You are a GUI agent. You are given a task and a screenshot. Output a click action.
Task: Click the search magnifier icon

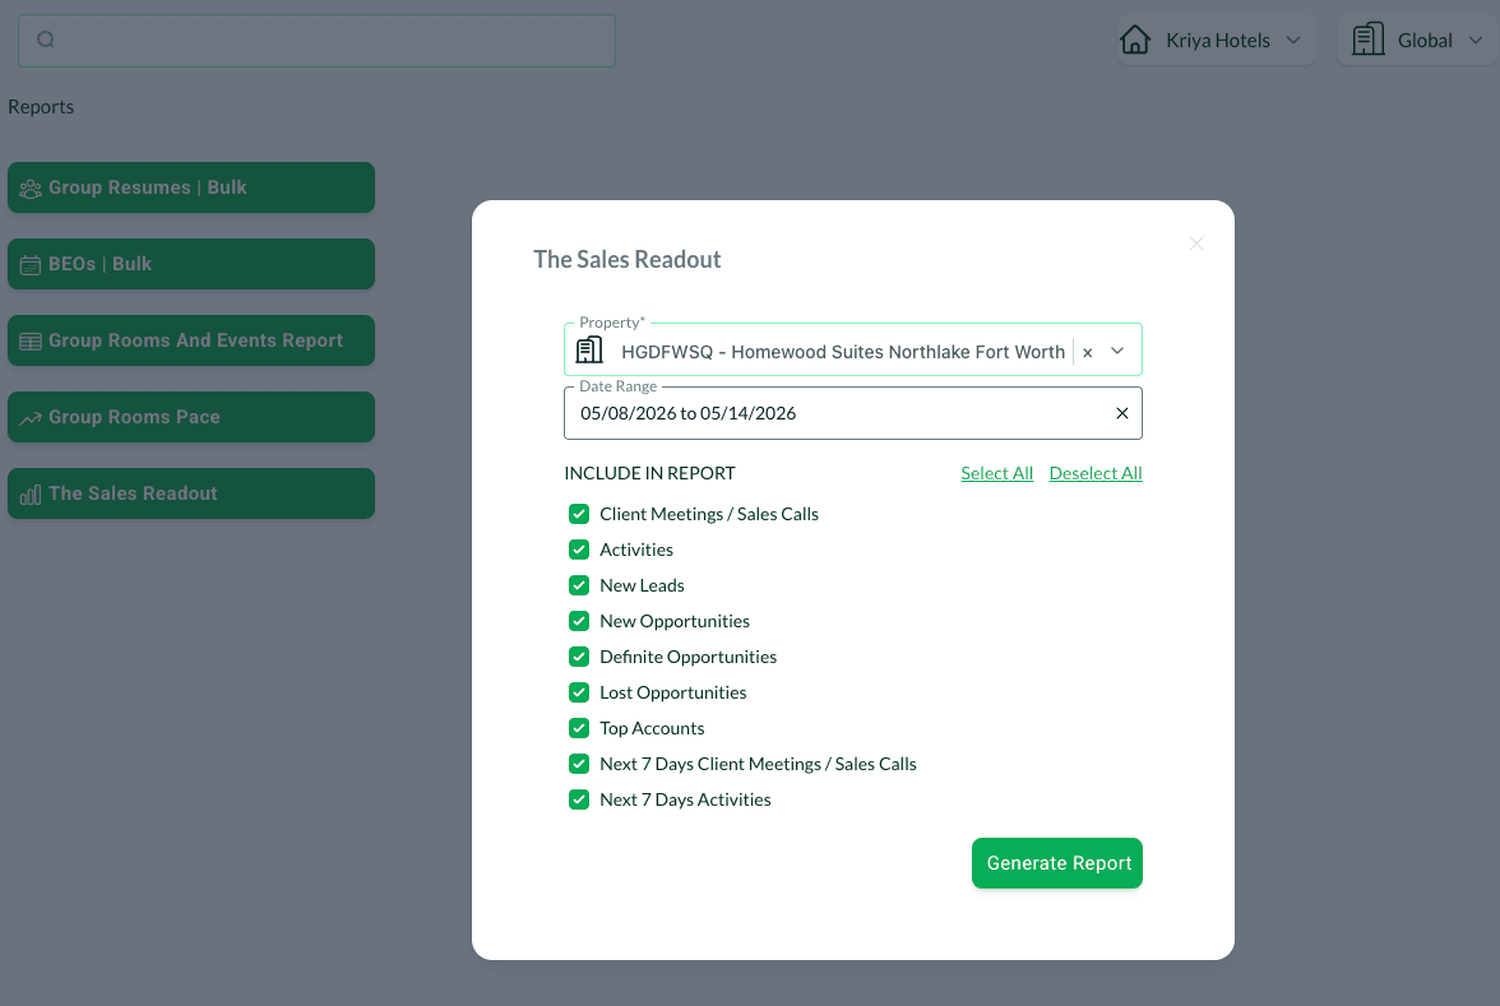point(46,40)
